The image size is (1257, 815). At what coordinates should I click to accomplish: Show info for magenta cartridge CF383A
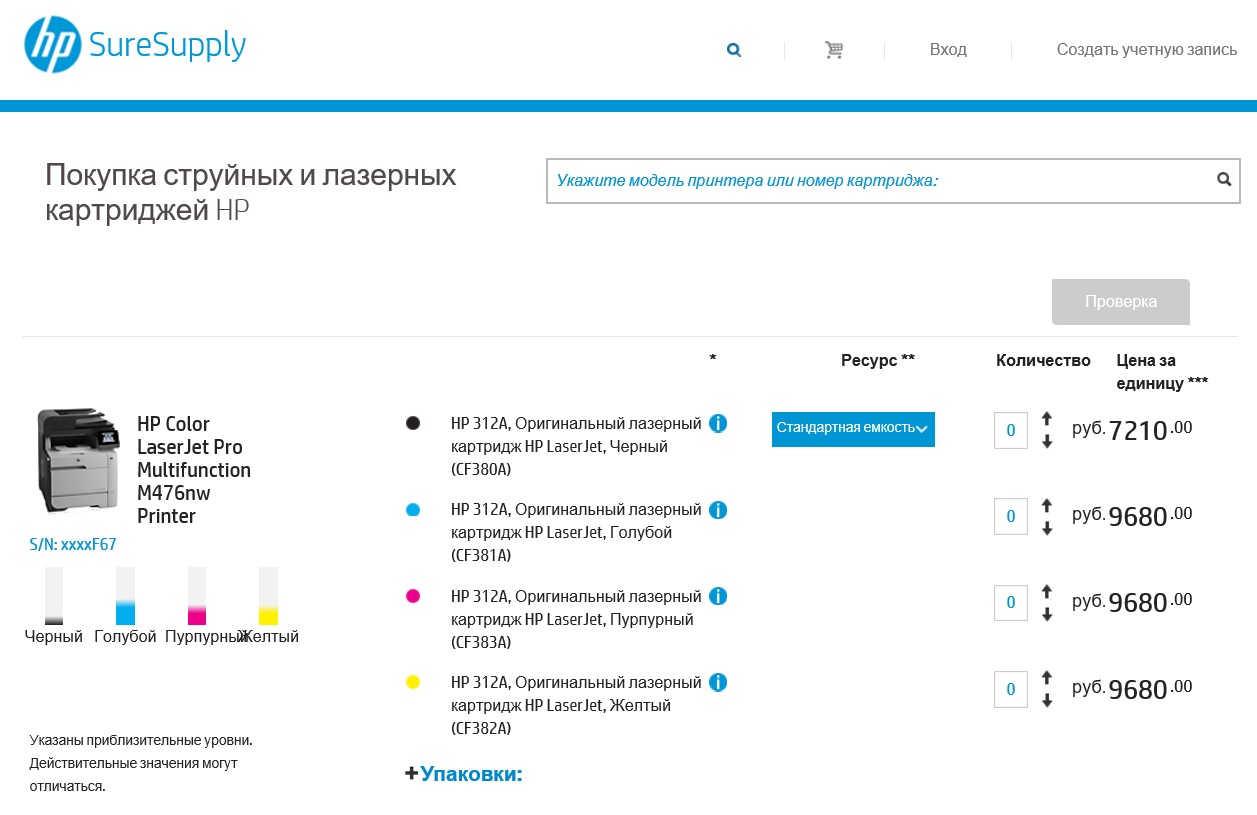tap(718, 596)
